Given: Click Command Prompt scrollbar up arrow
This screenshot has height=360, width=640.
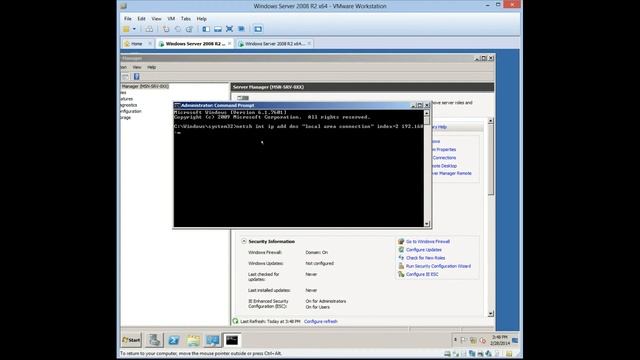Looking at the screenshot, I should coord(427,113).
